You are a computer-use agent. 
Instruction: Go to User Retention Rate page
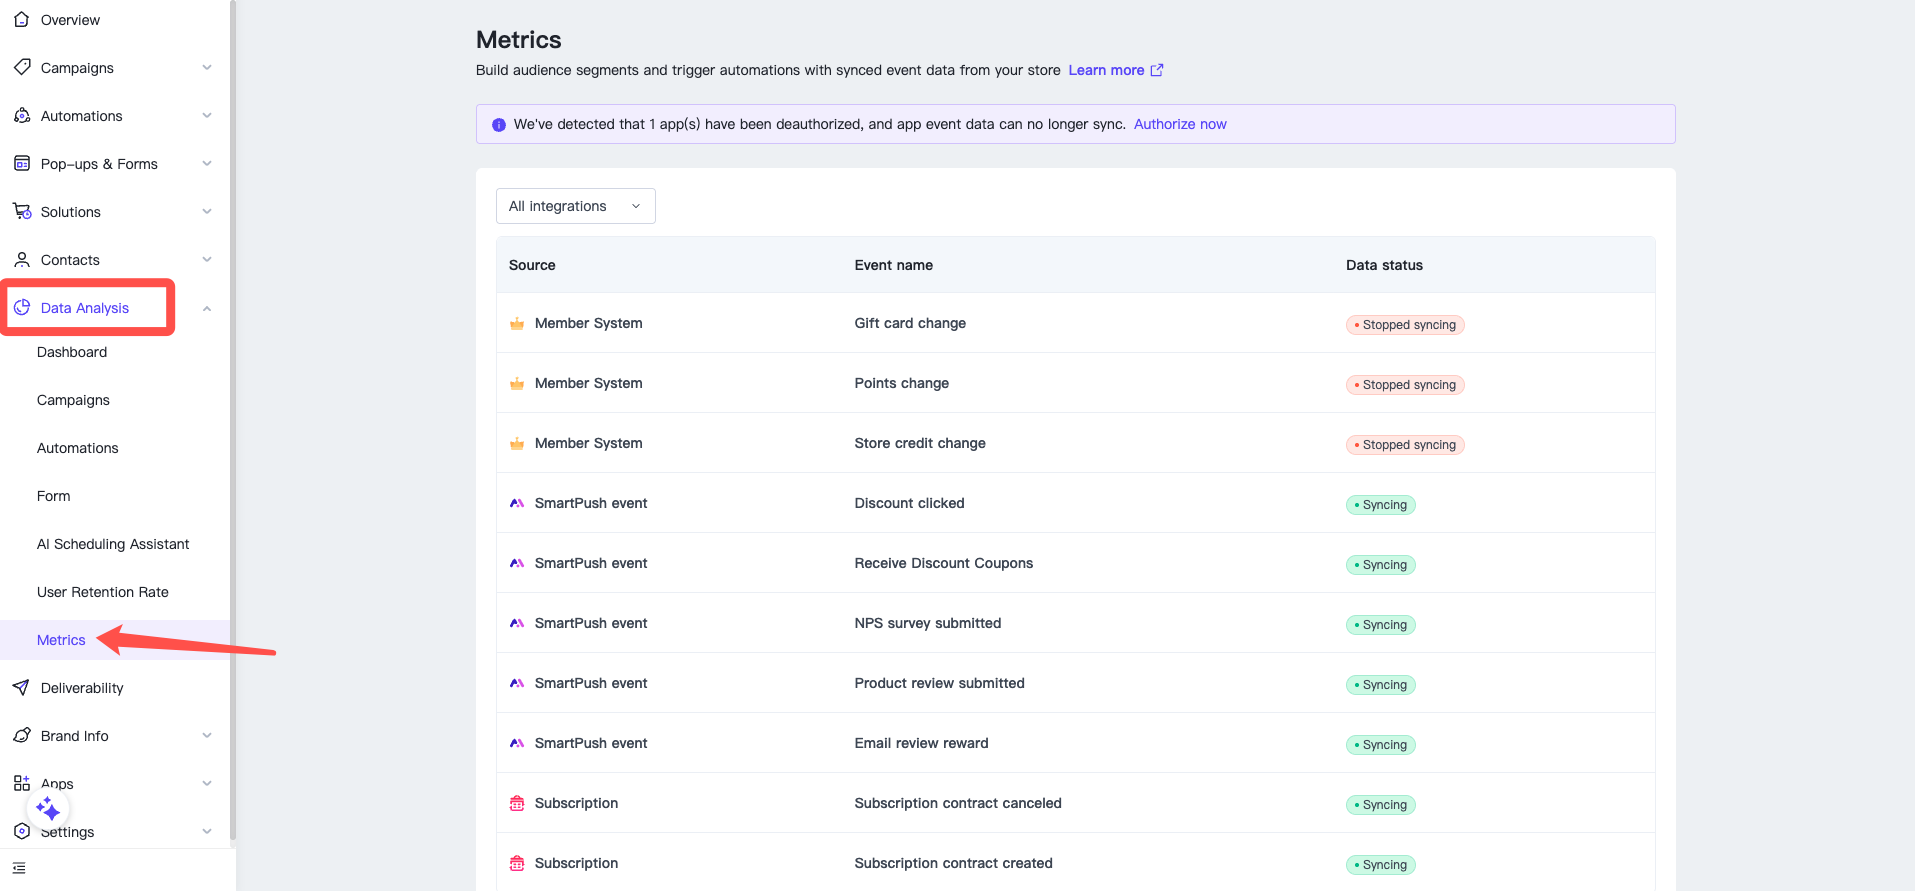103,592
